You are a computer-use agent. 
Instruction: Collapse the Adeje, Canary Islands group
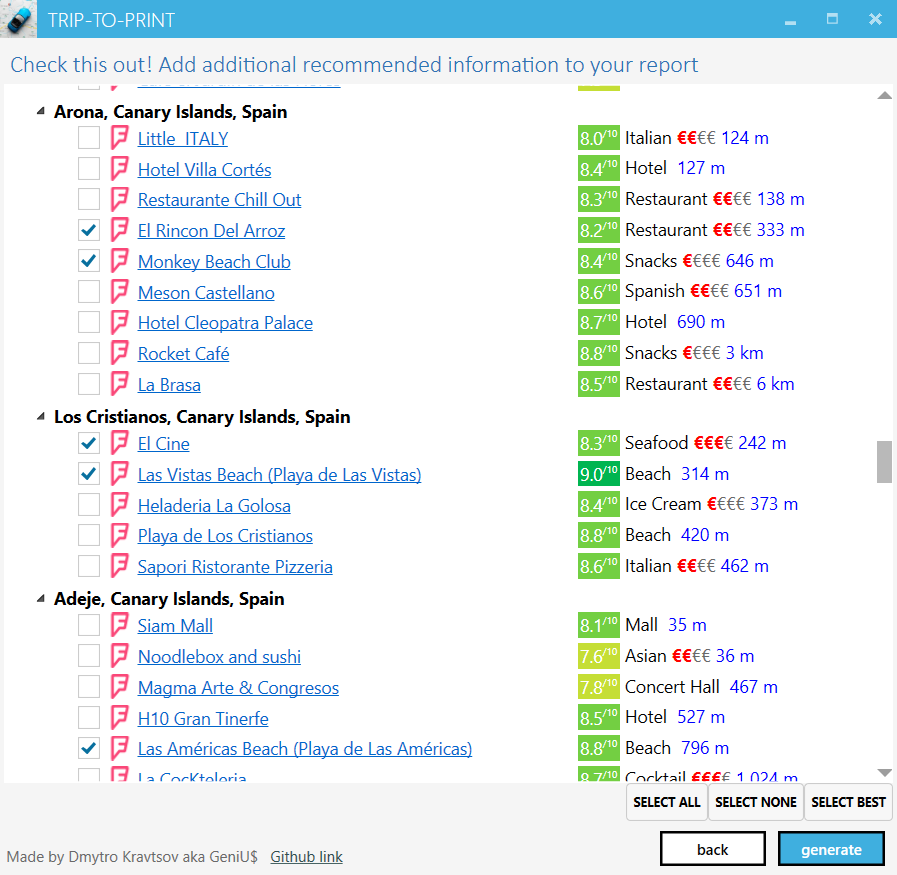pyautogui.click(x=41, y=598)
